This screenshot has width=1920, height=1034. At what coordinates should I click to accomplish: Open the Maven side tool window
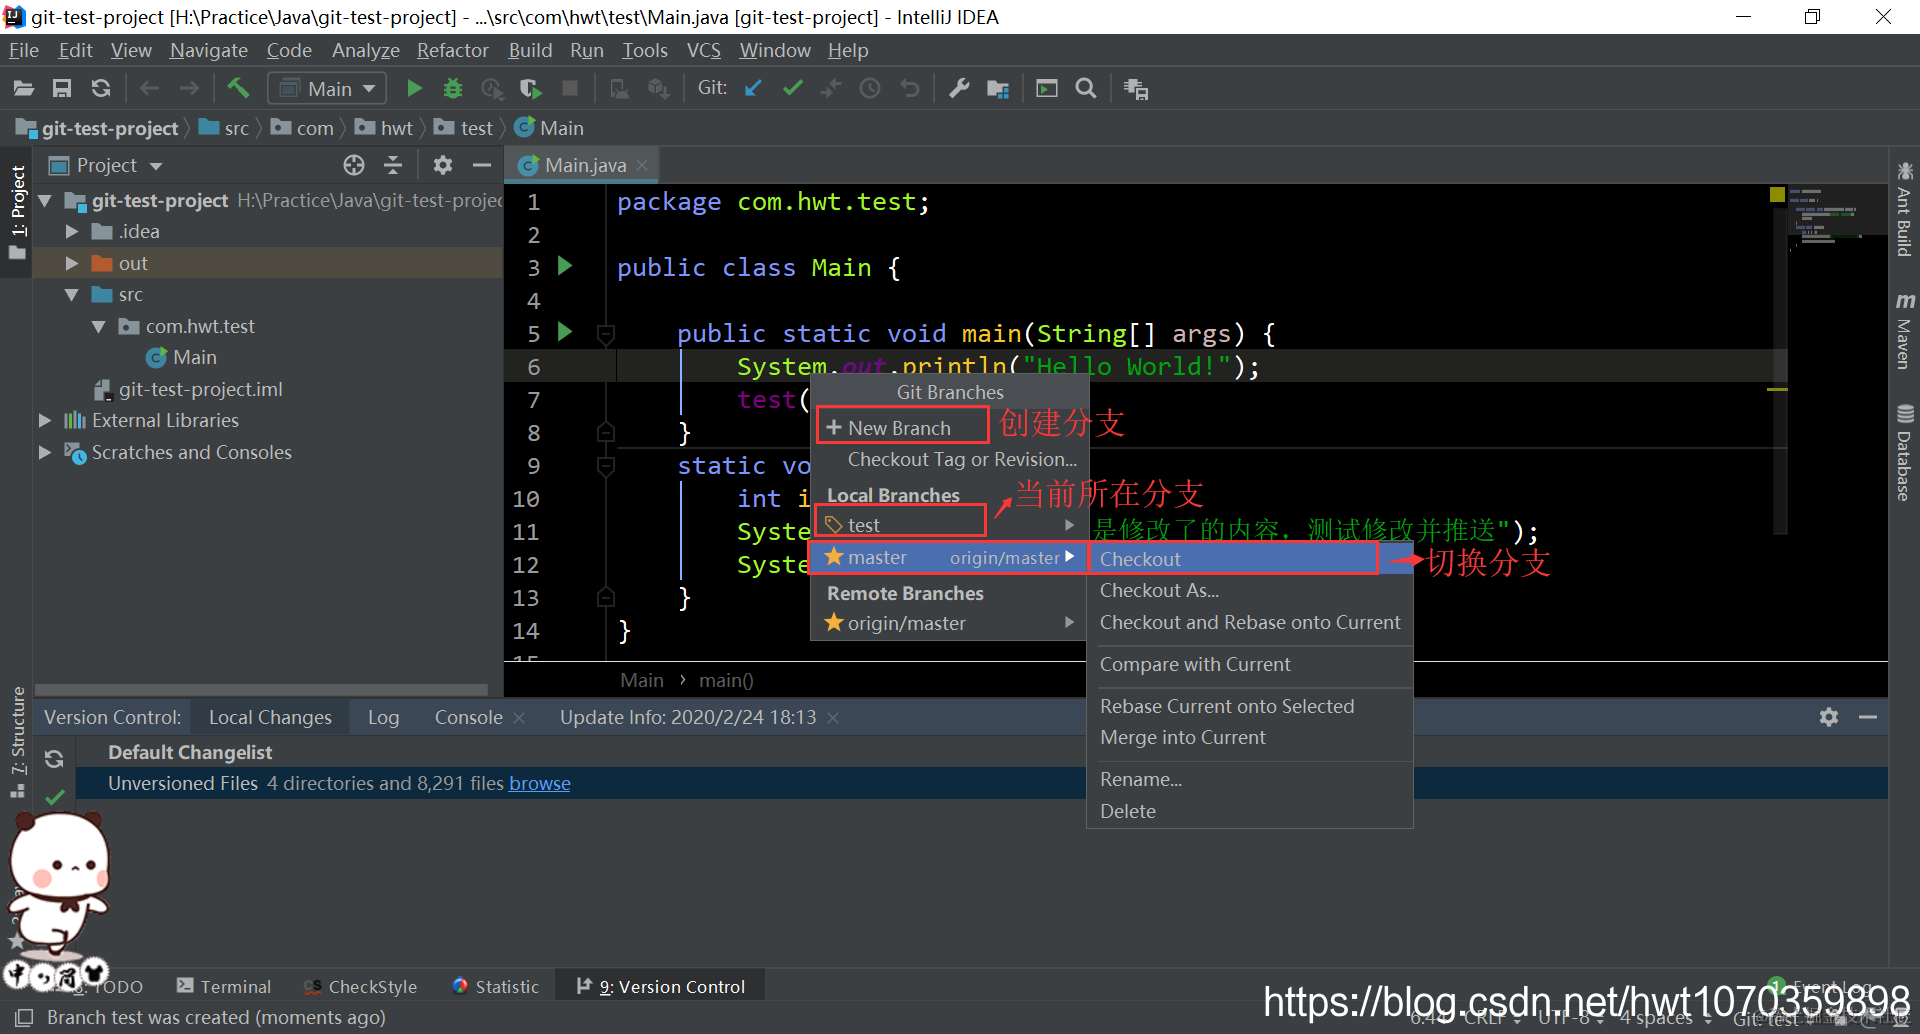1904,331
